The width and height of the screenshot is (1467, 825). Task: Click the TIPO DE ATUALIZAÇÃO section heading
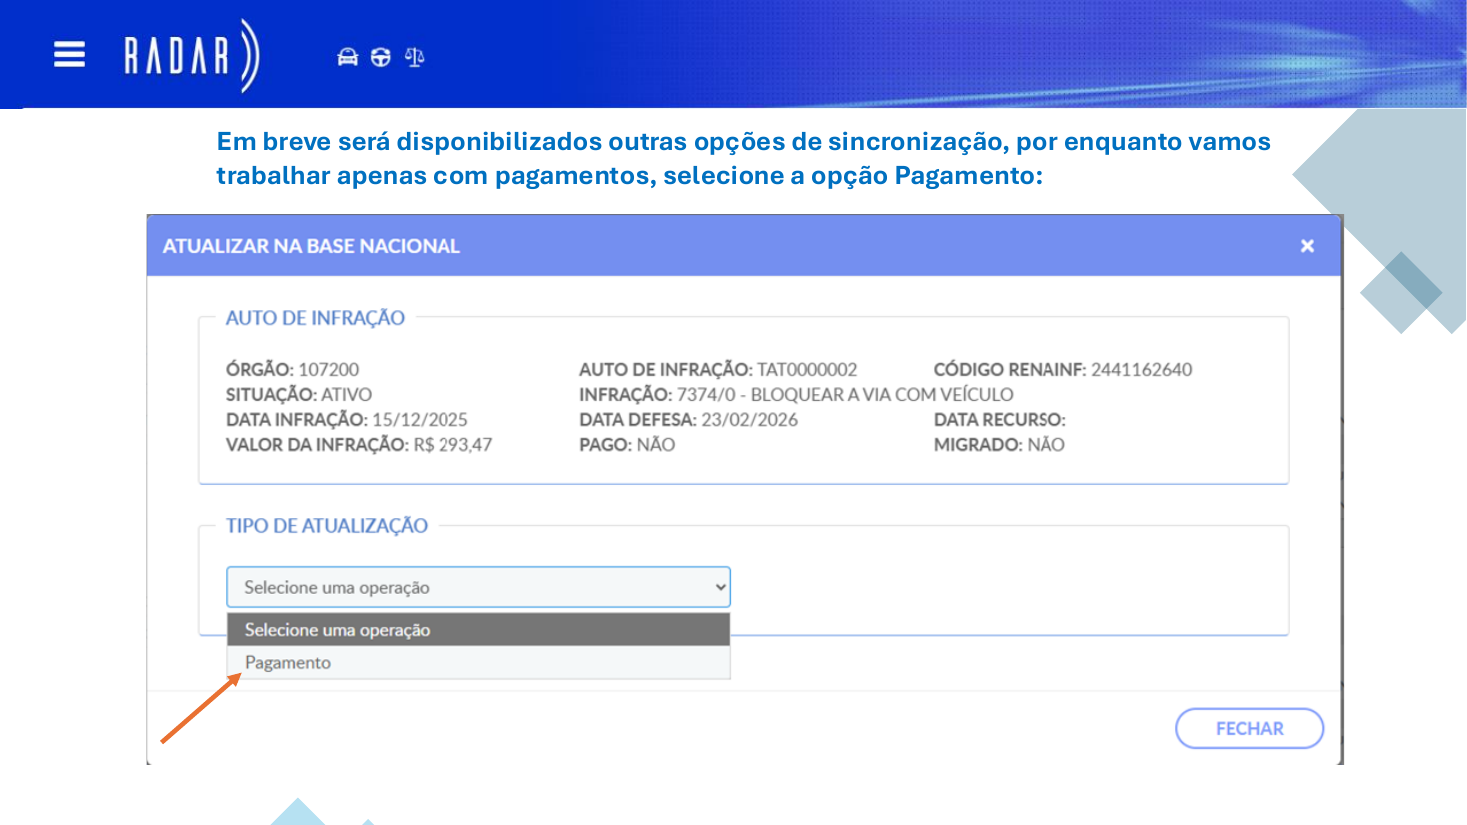[x=327, y=526]
